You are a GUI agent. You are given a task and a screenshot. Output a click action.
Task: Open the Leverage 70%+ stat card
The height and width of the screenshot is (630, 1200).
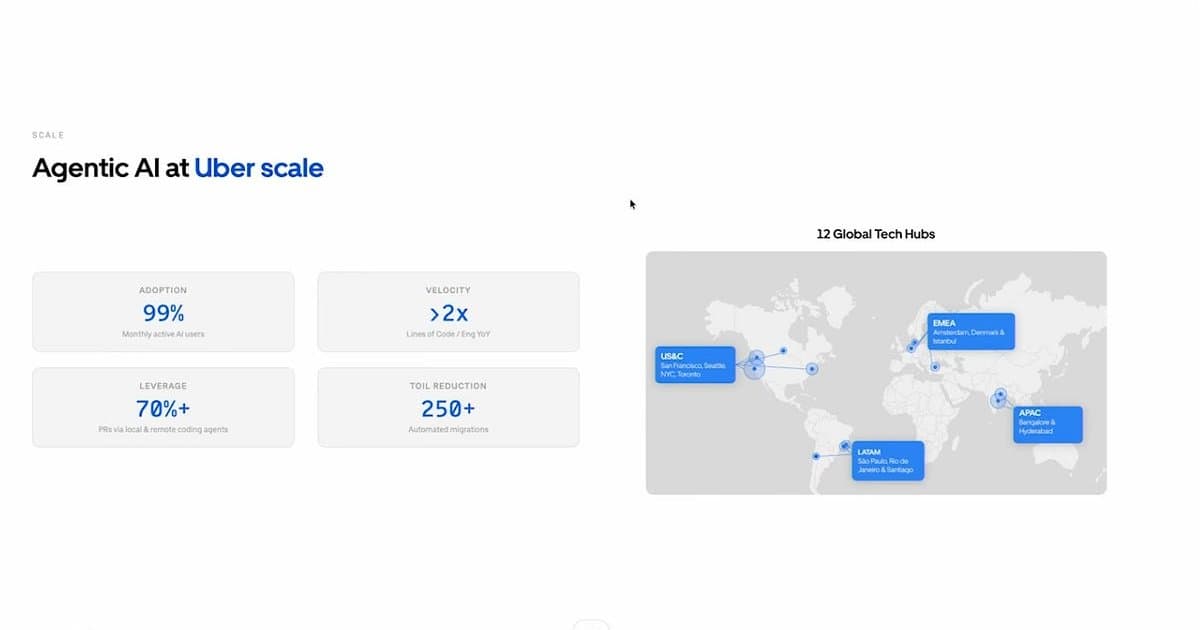coord(163,407)
